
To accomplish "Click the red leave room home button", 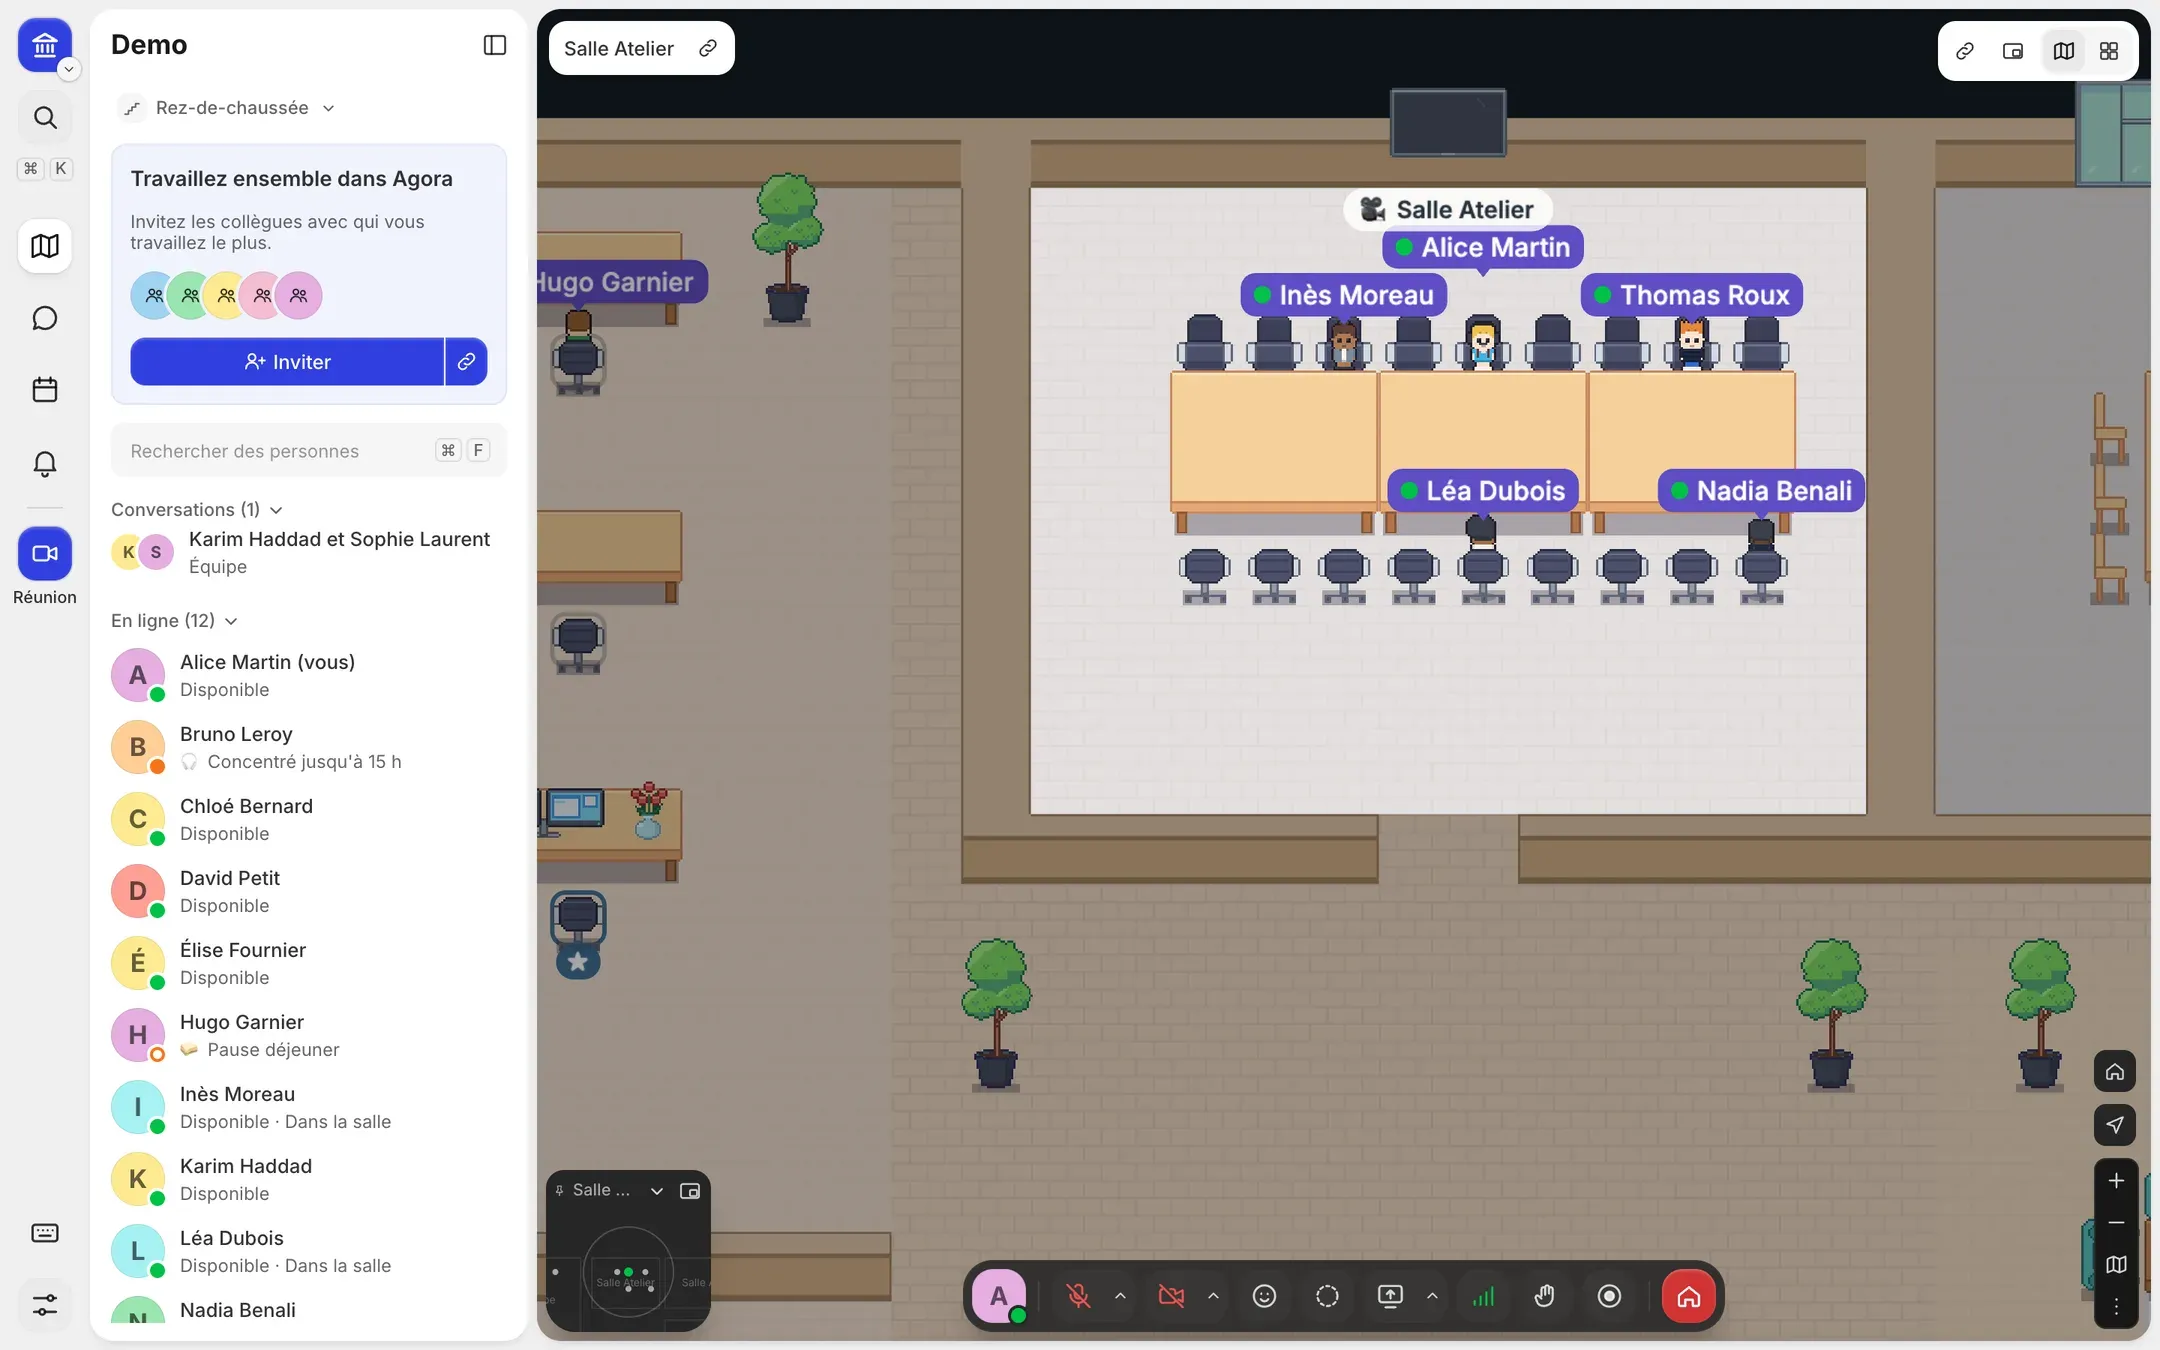I will point(1688,1296).
